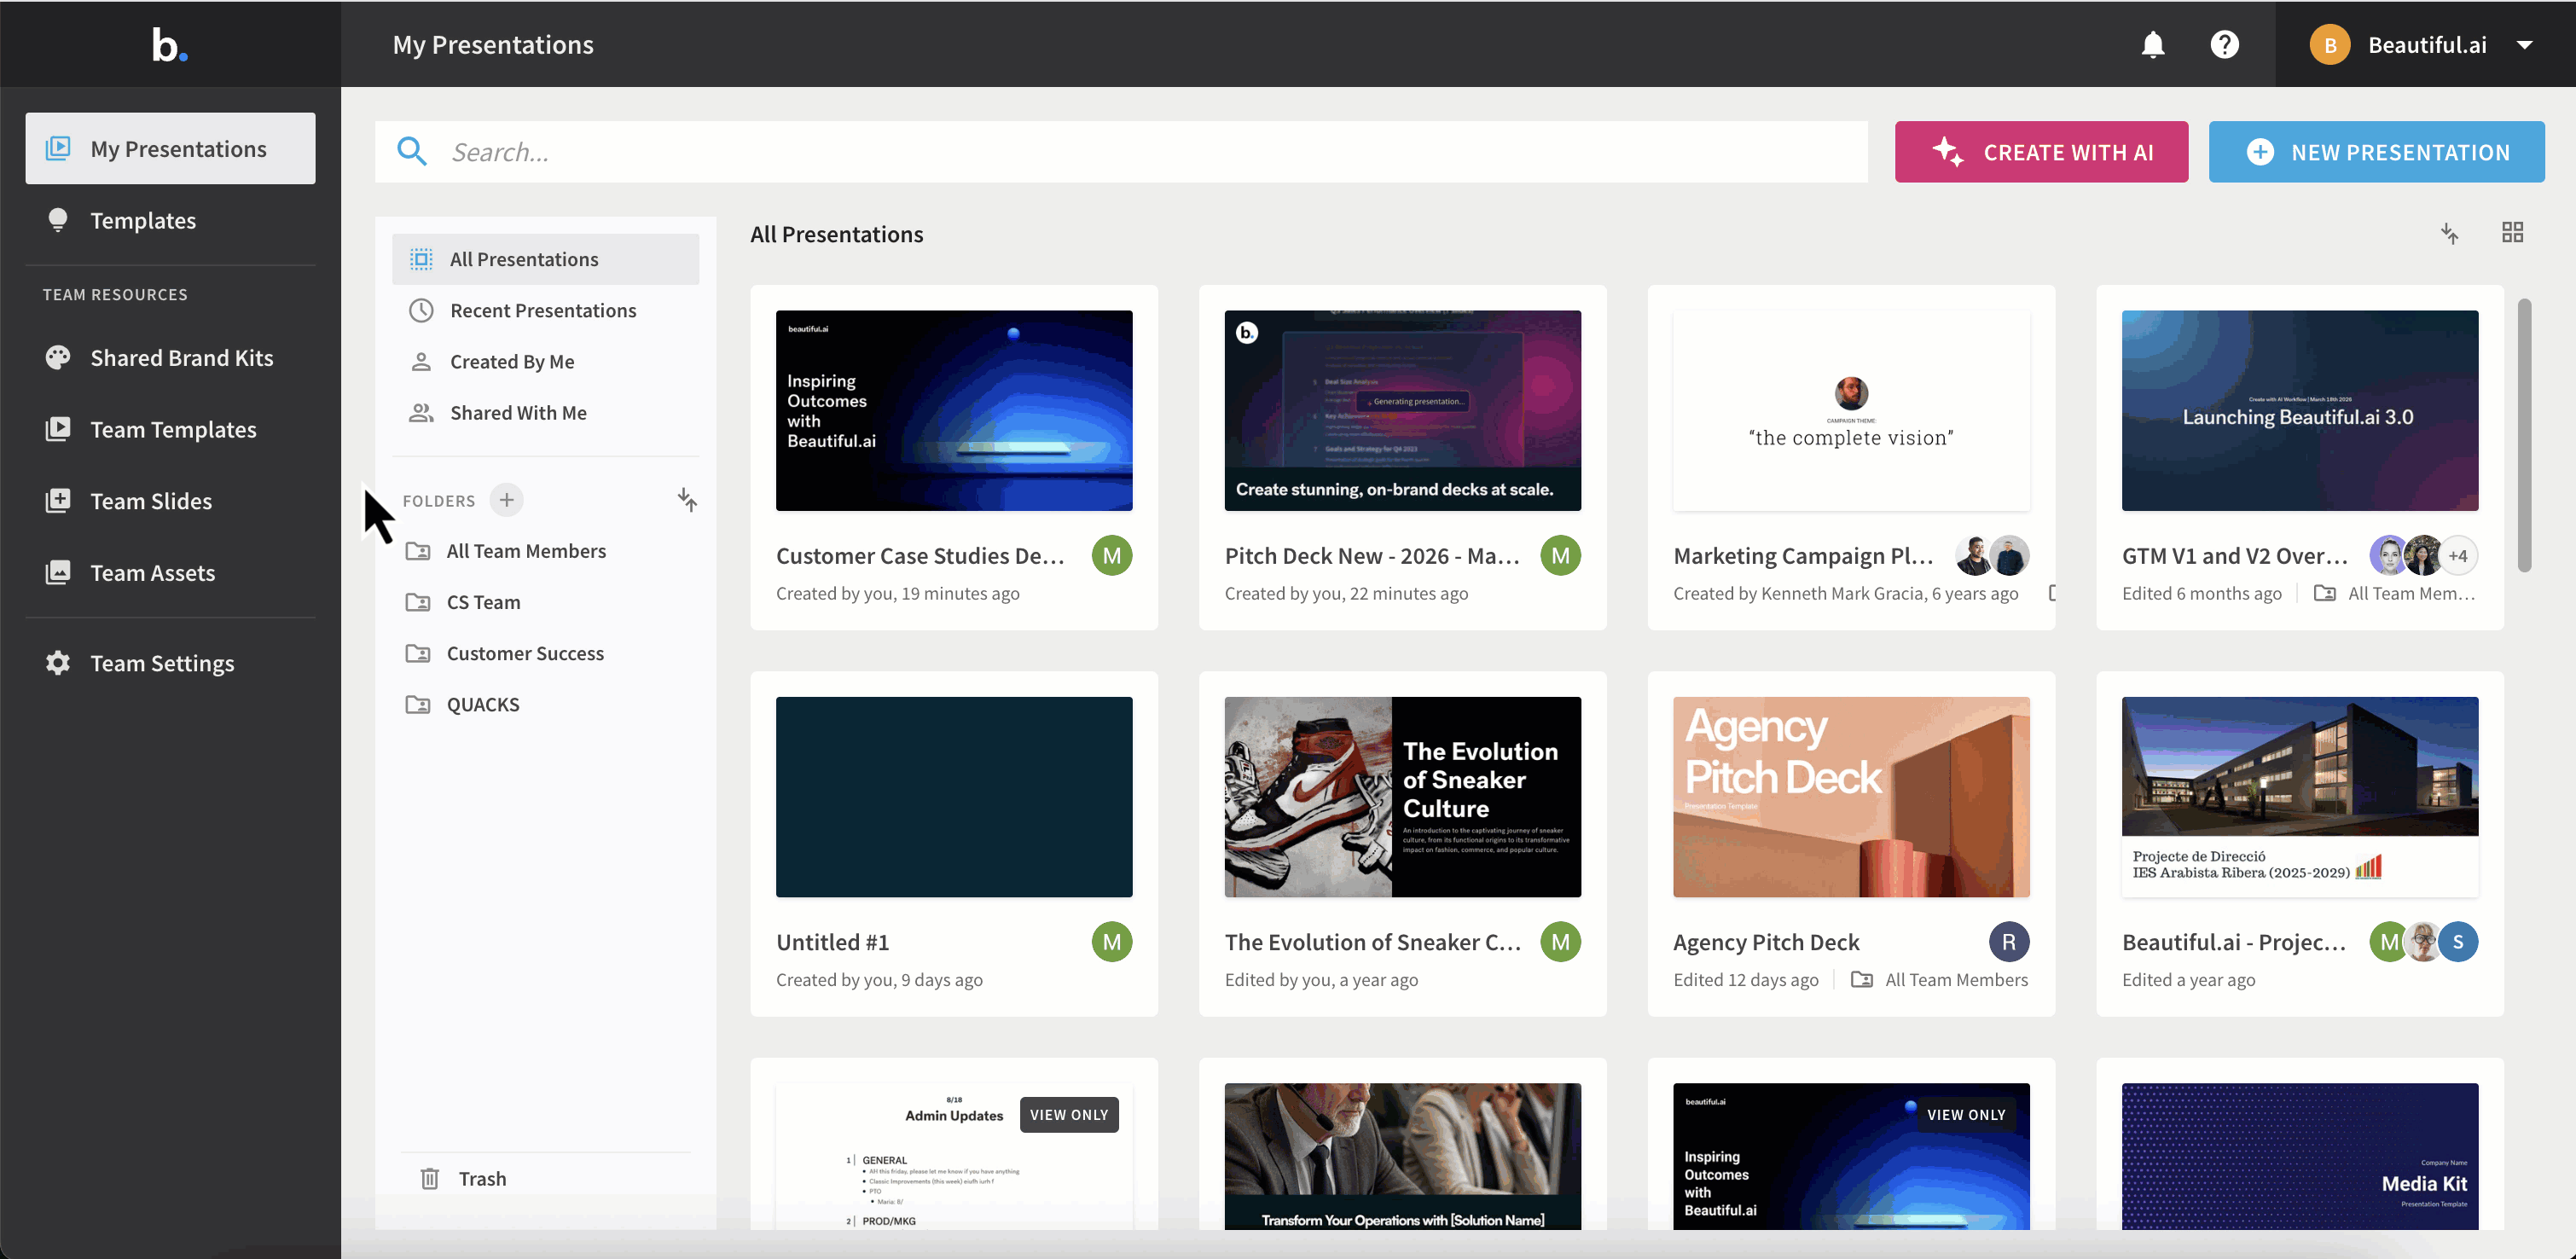Click All Team Mem folder link on GTM card
Image resolution: width=2576 pixels, height=1259 pixels.
coord(2395,594)
